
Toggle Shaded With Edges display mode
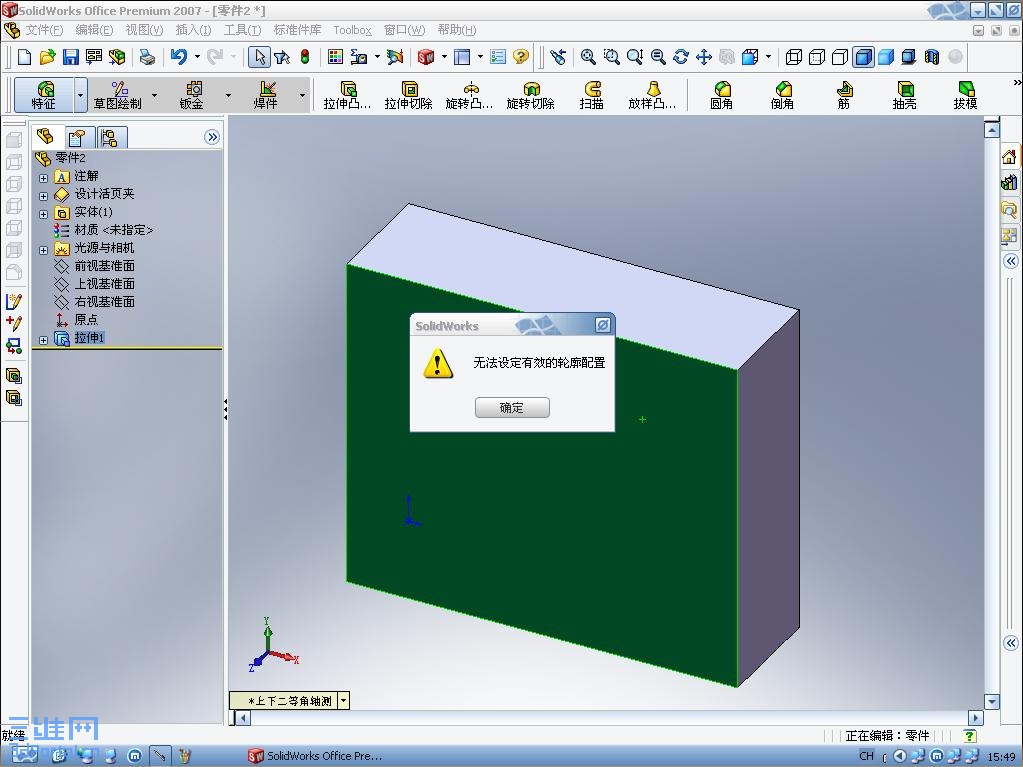click(x=863, y=57)
